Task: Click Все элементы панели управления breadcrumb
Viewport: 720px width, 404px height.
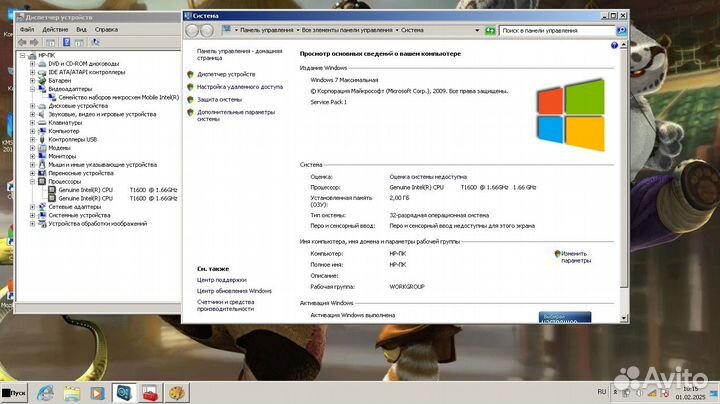Action: point(347,30)
